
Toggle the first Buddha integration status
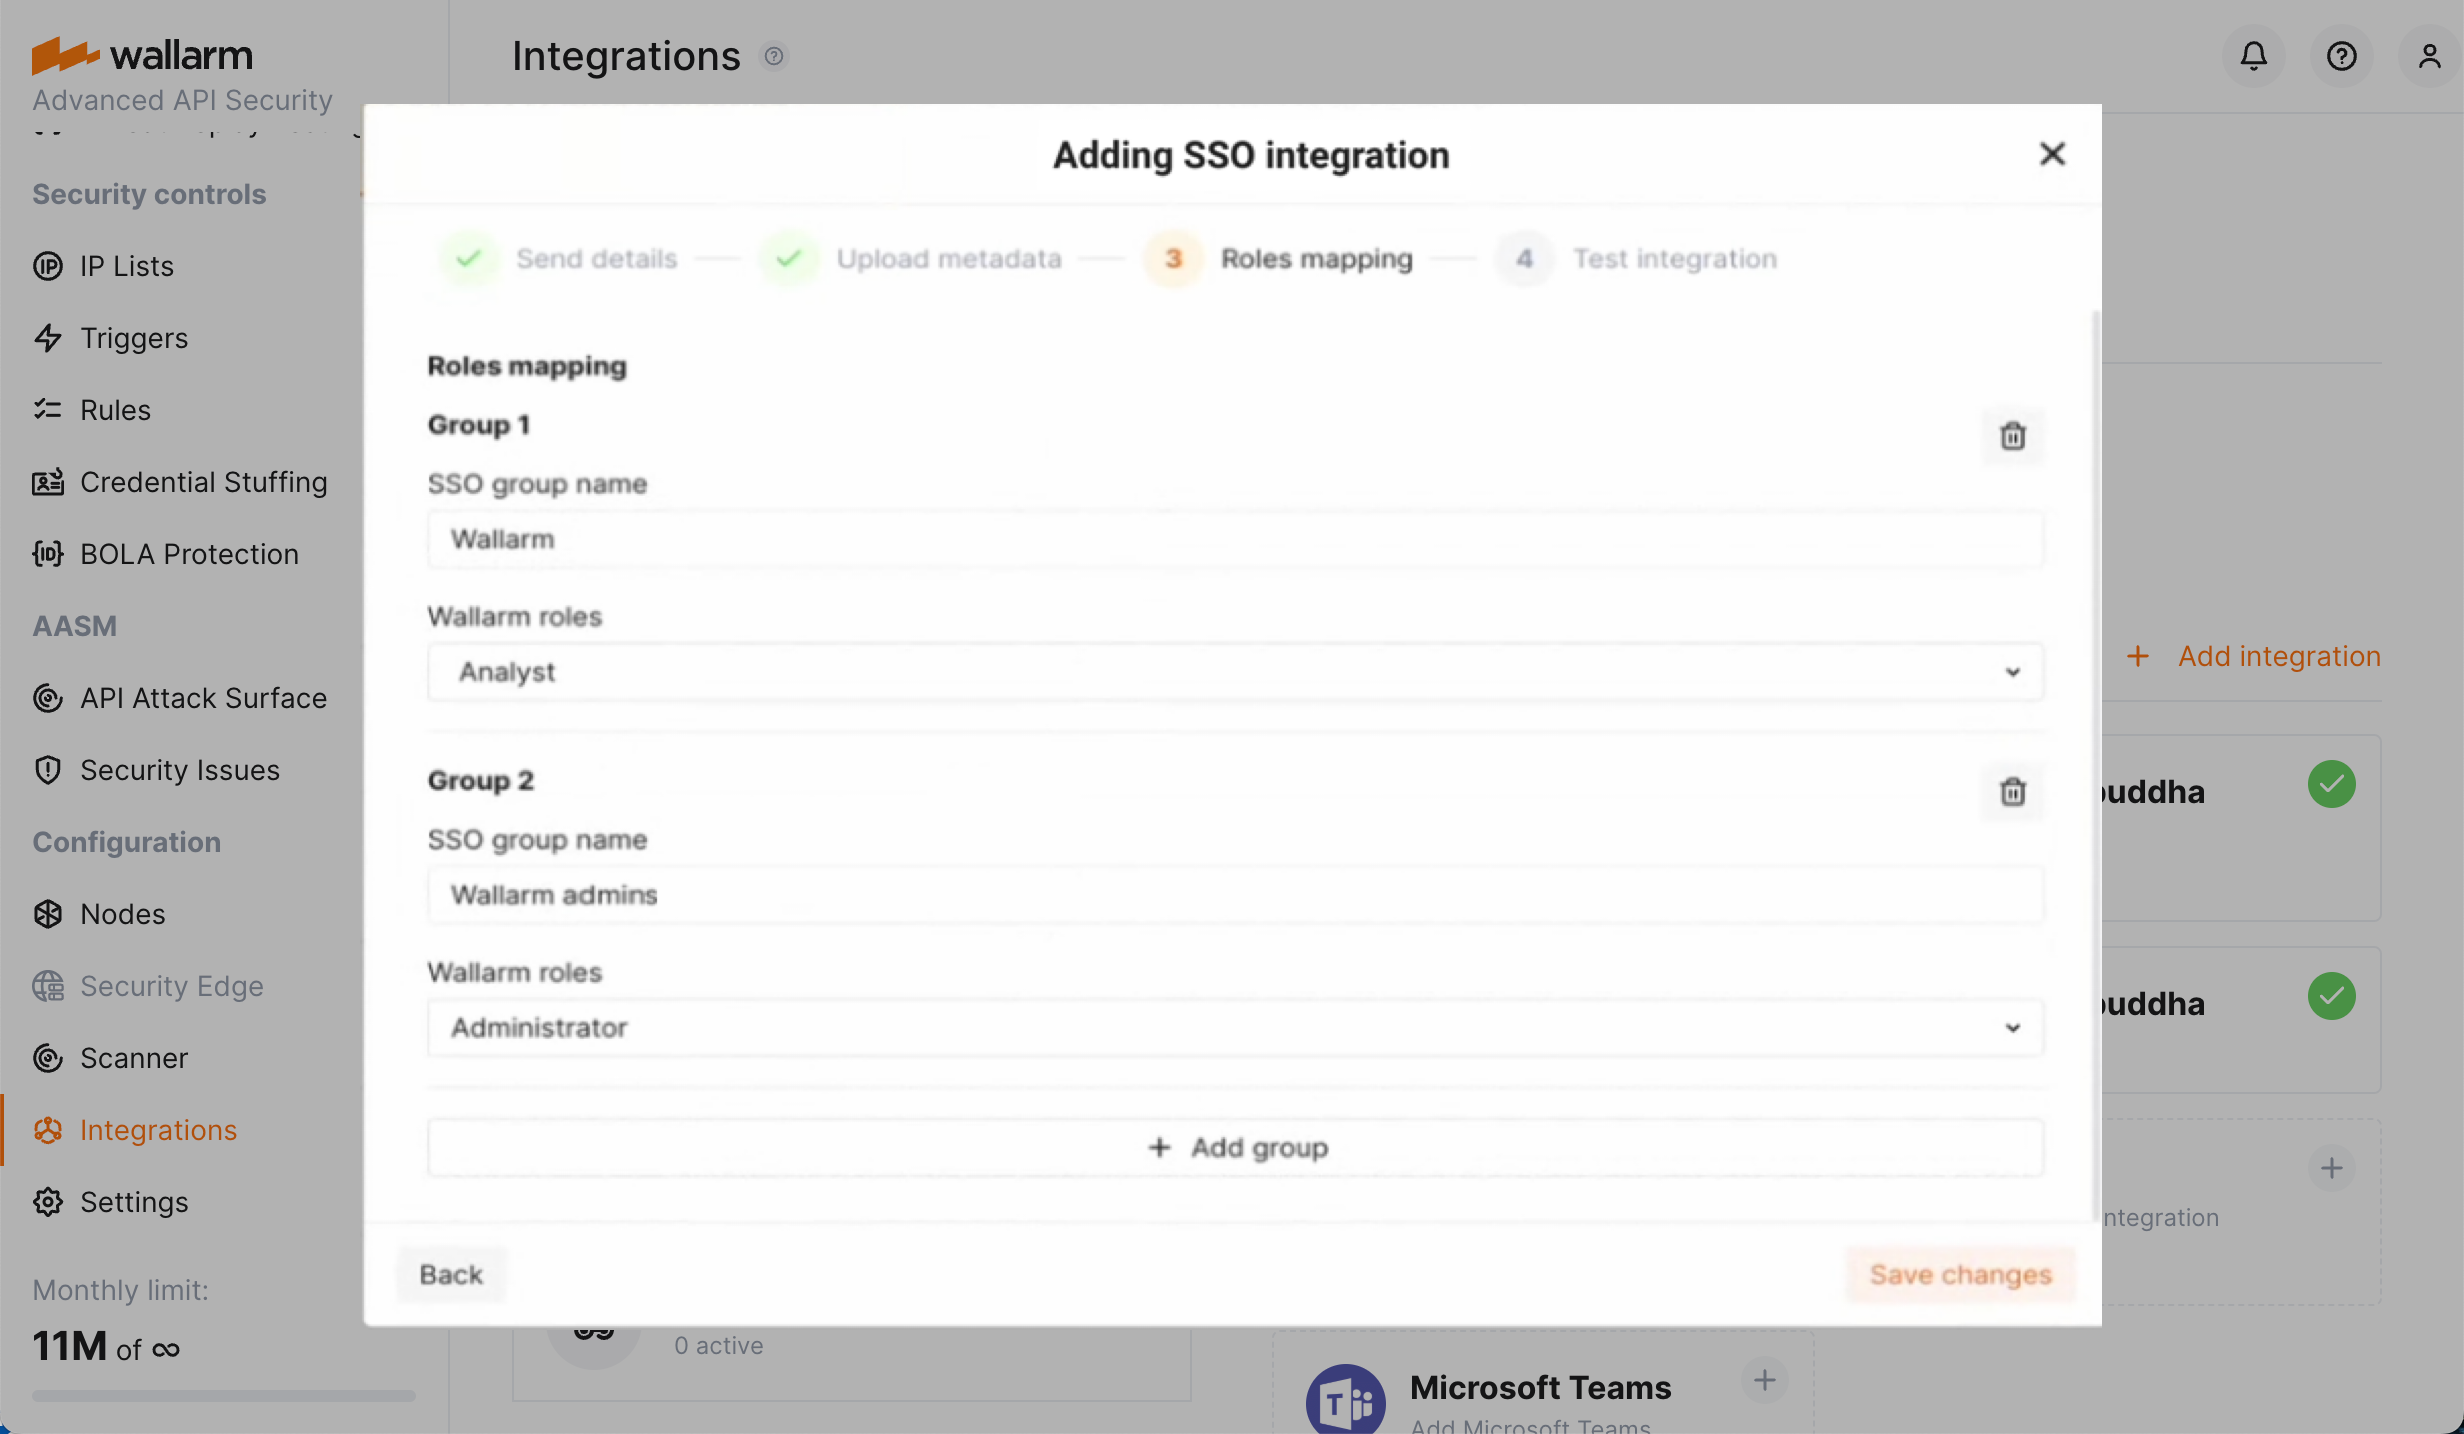2331,784
